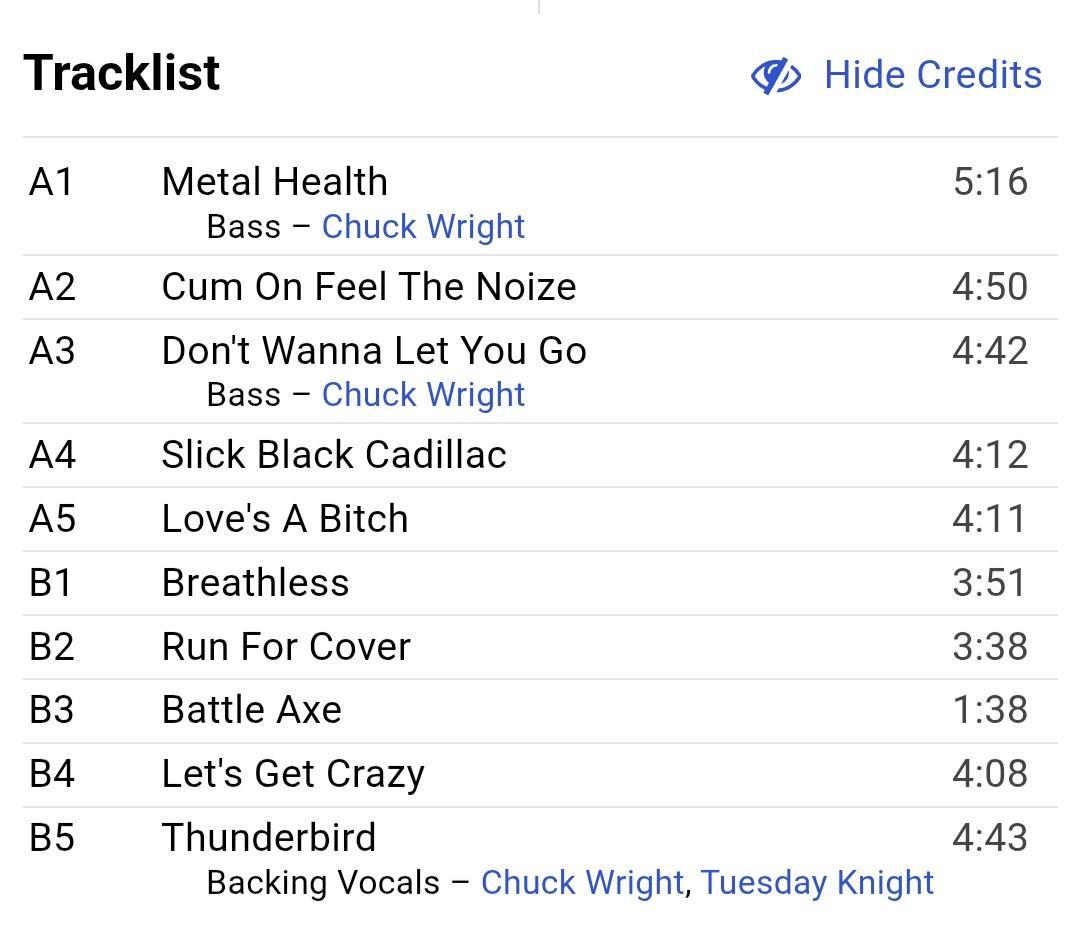Open Chuck Wright bass credit under Don't Wanna Let You Go
This screenshot has width=1080, height=946.
[423, 395]
